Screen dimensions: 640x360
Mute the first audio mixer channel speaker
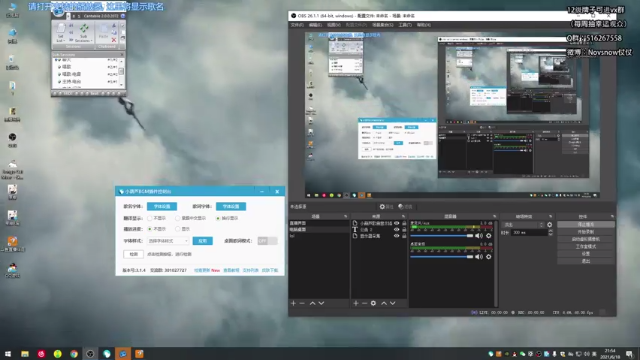click(479, 236)
